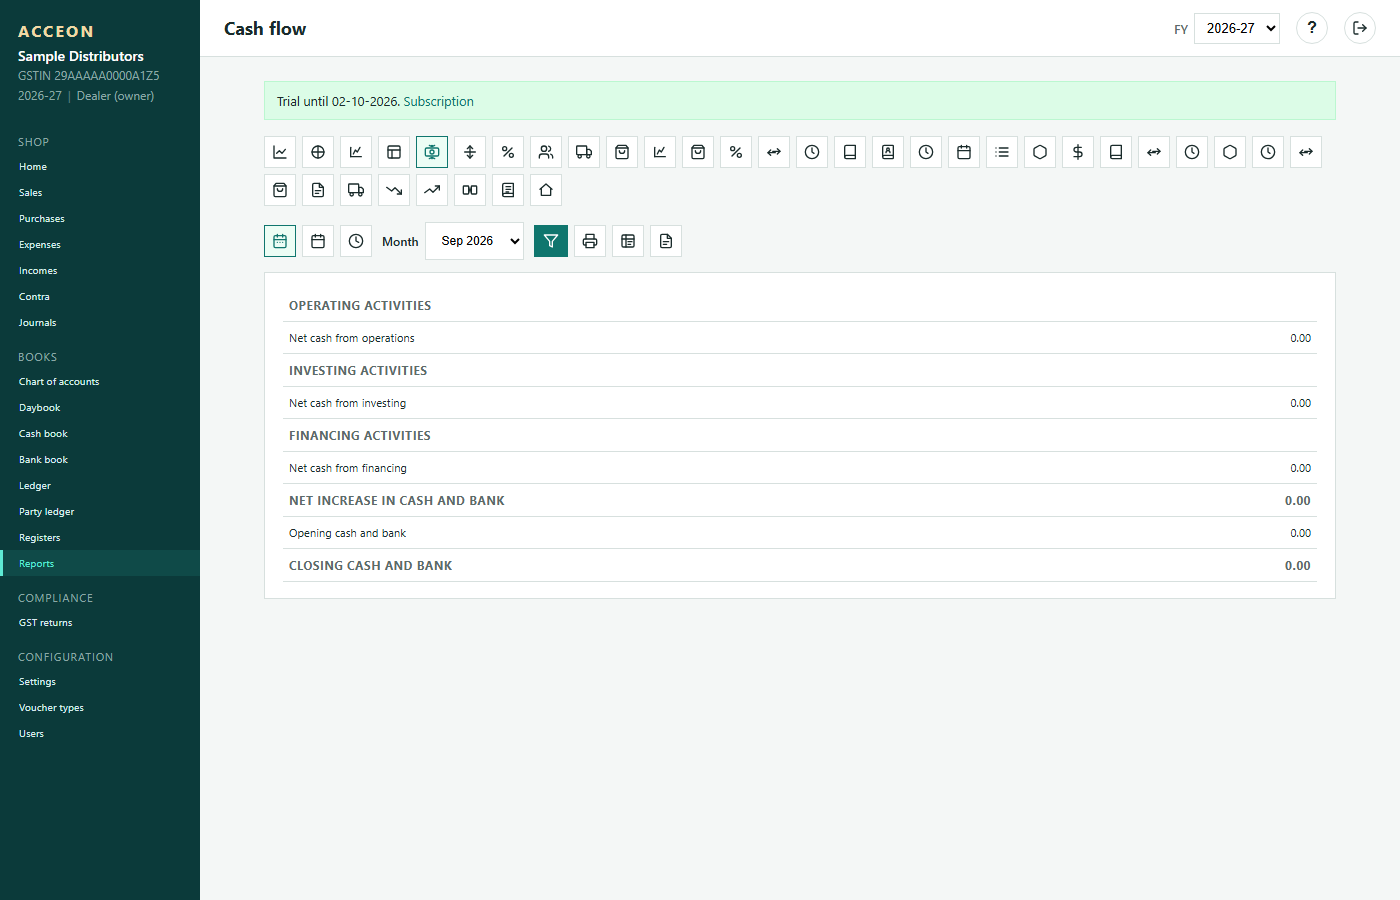1400x900 pixels.
Task: Open the layout panel report icon
Action: pos(394,152)
